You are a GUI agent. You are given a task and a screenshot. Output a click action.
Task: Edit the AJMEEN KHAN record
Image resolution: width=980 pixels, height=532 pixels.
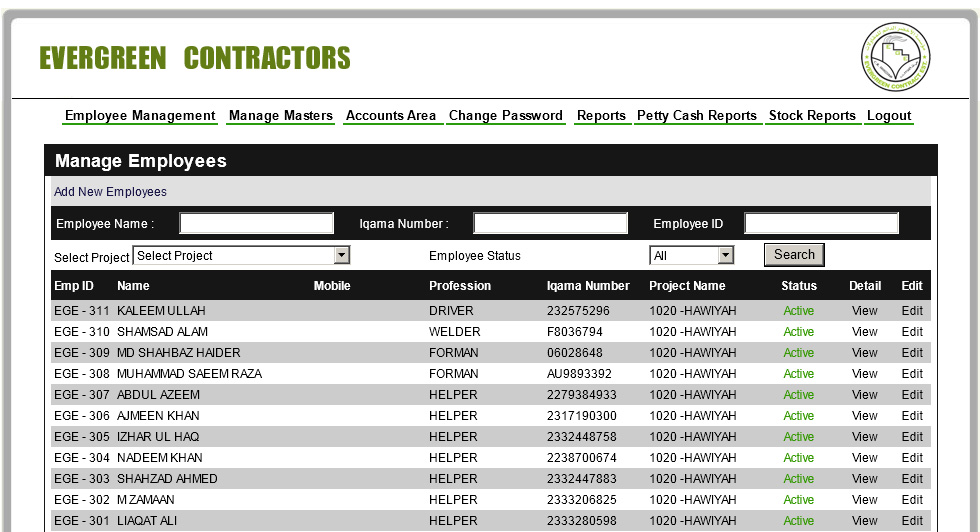[912, 416]
